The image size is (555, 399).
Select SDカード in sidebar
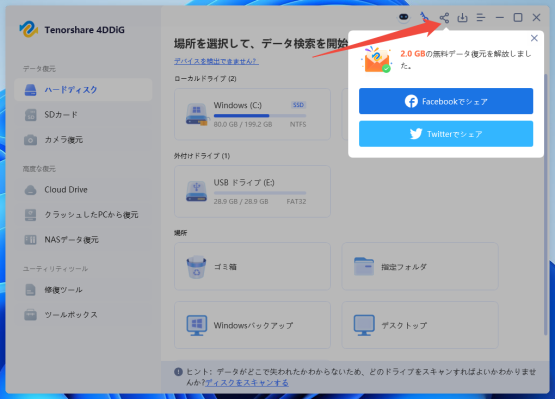(x=83, y=115)
